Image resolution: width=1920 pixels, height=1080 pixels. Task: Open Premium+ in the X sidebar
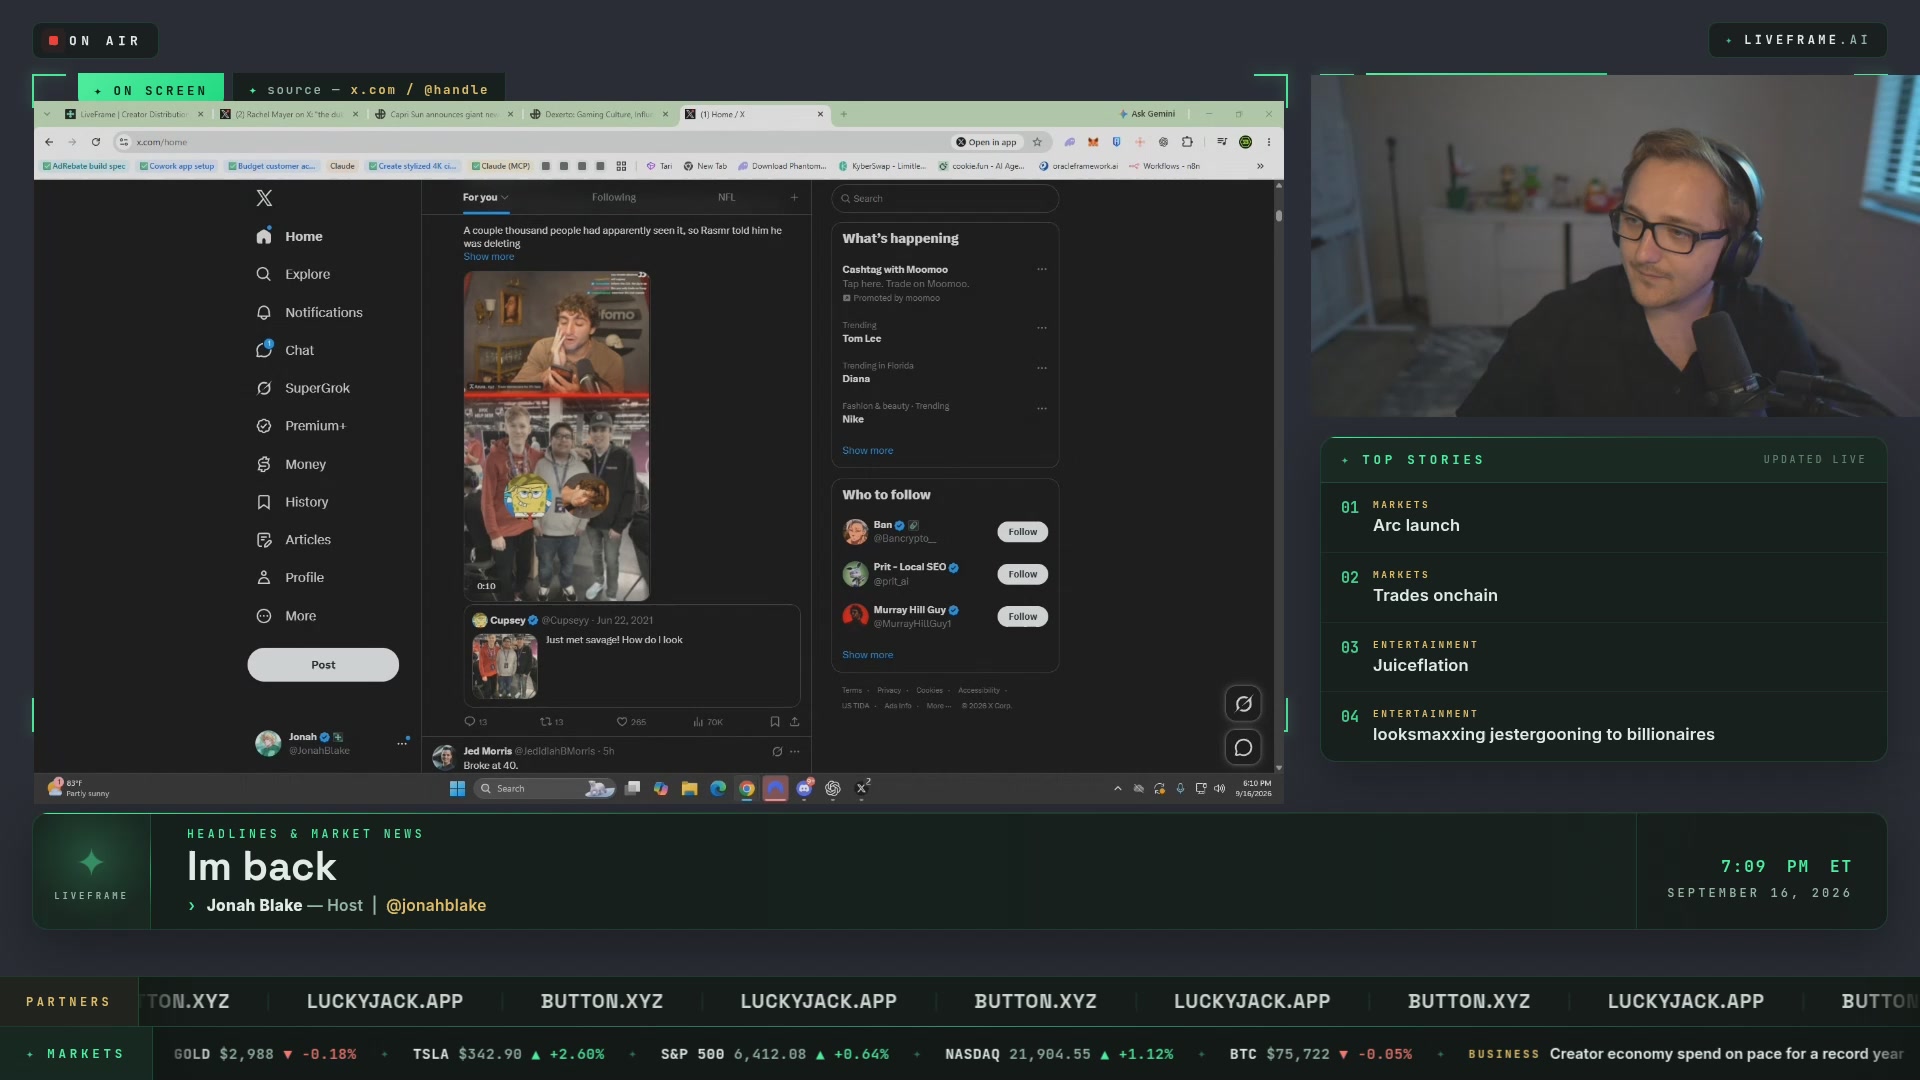[301, 426]
